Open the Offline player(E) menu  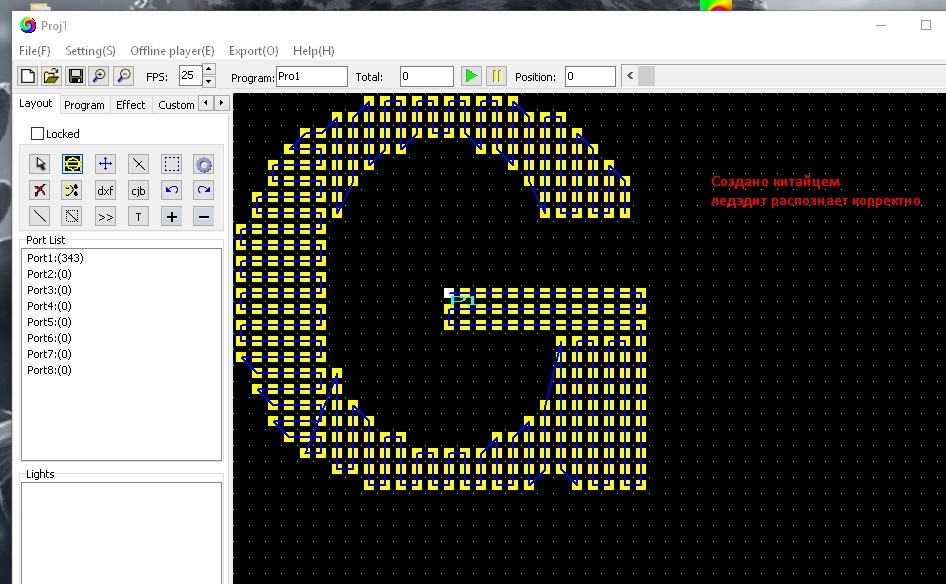click(x=173, y=51)
